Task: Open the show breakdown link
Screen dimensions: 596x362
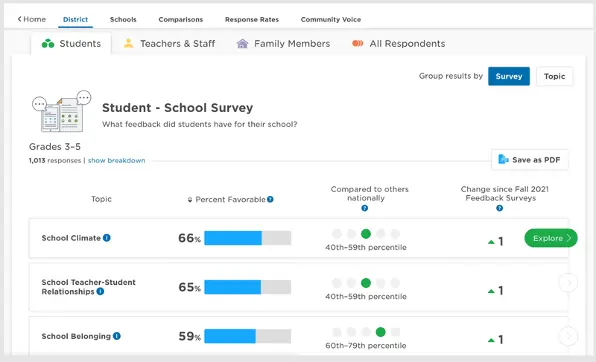Action: pos(117,160)
